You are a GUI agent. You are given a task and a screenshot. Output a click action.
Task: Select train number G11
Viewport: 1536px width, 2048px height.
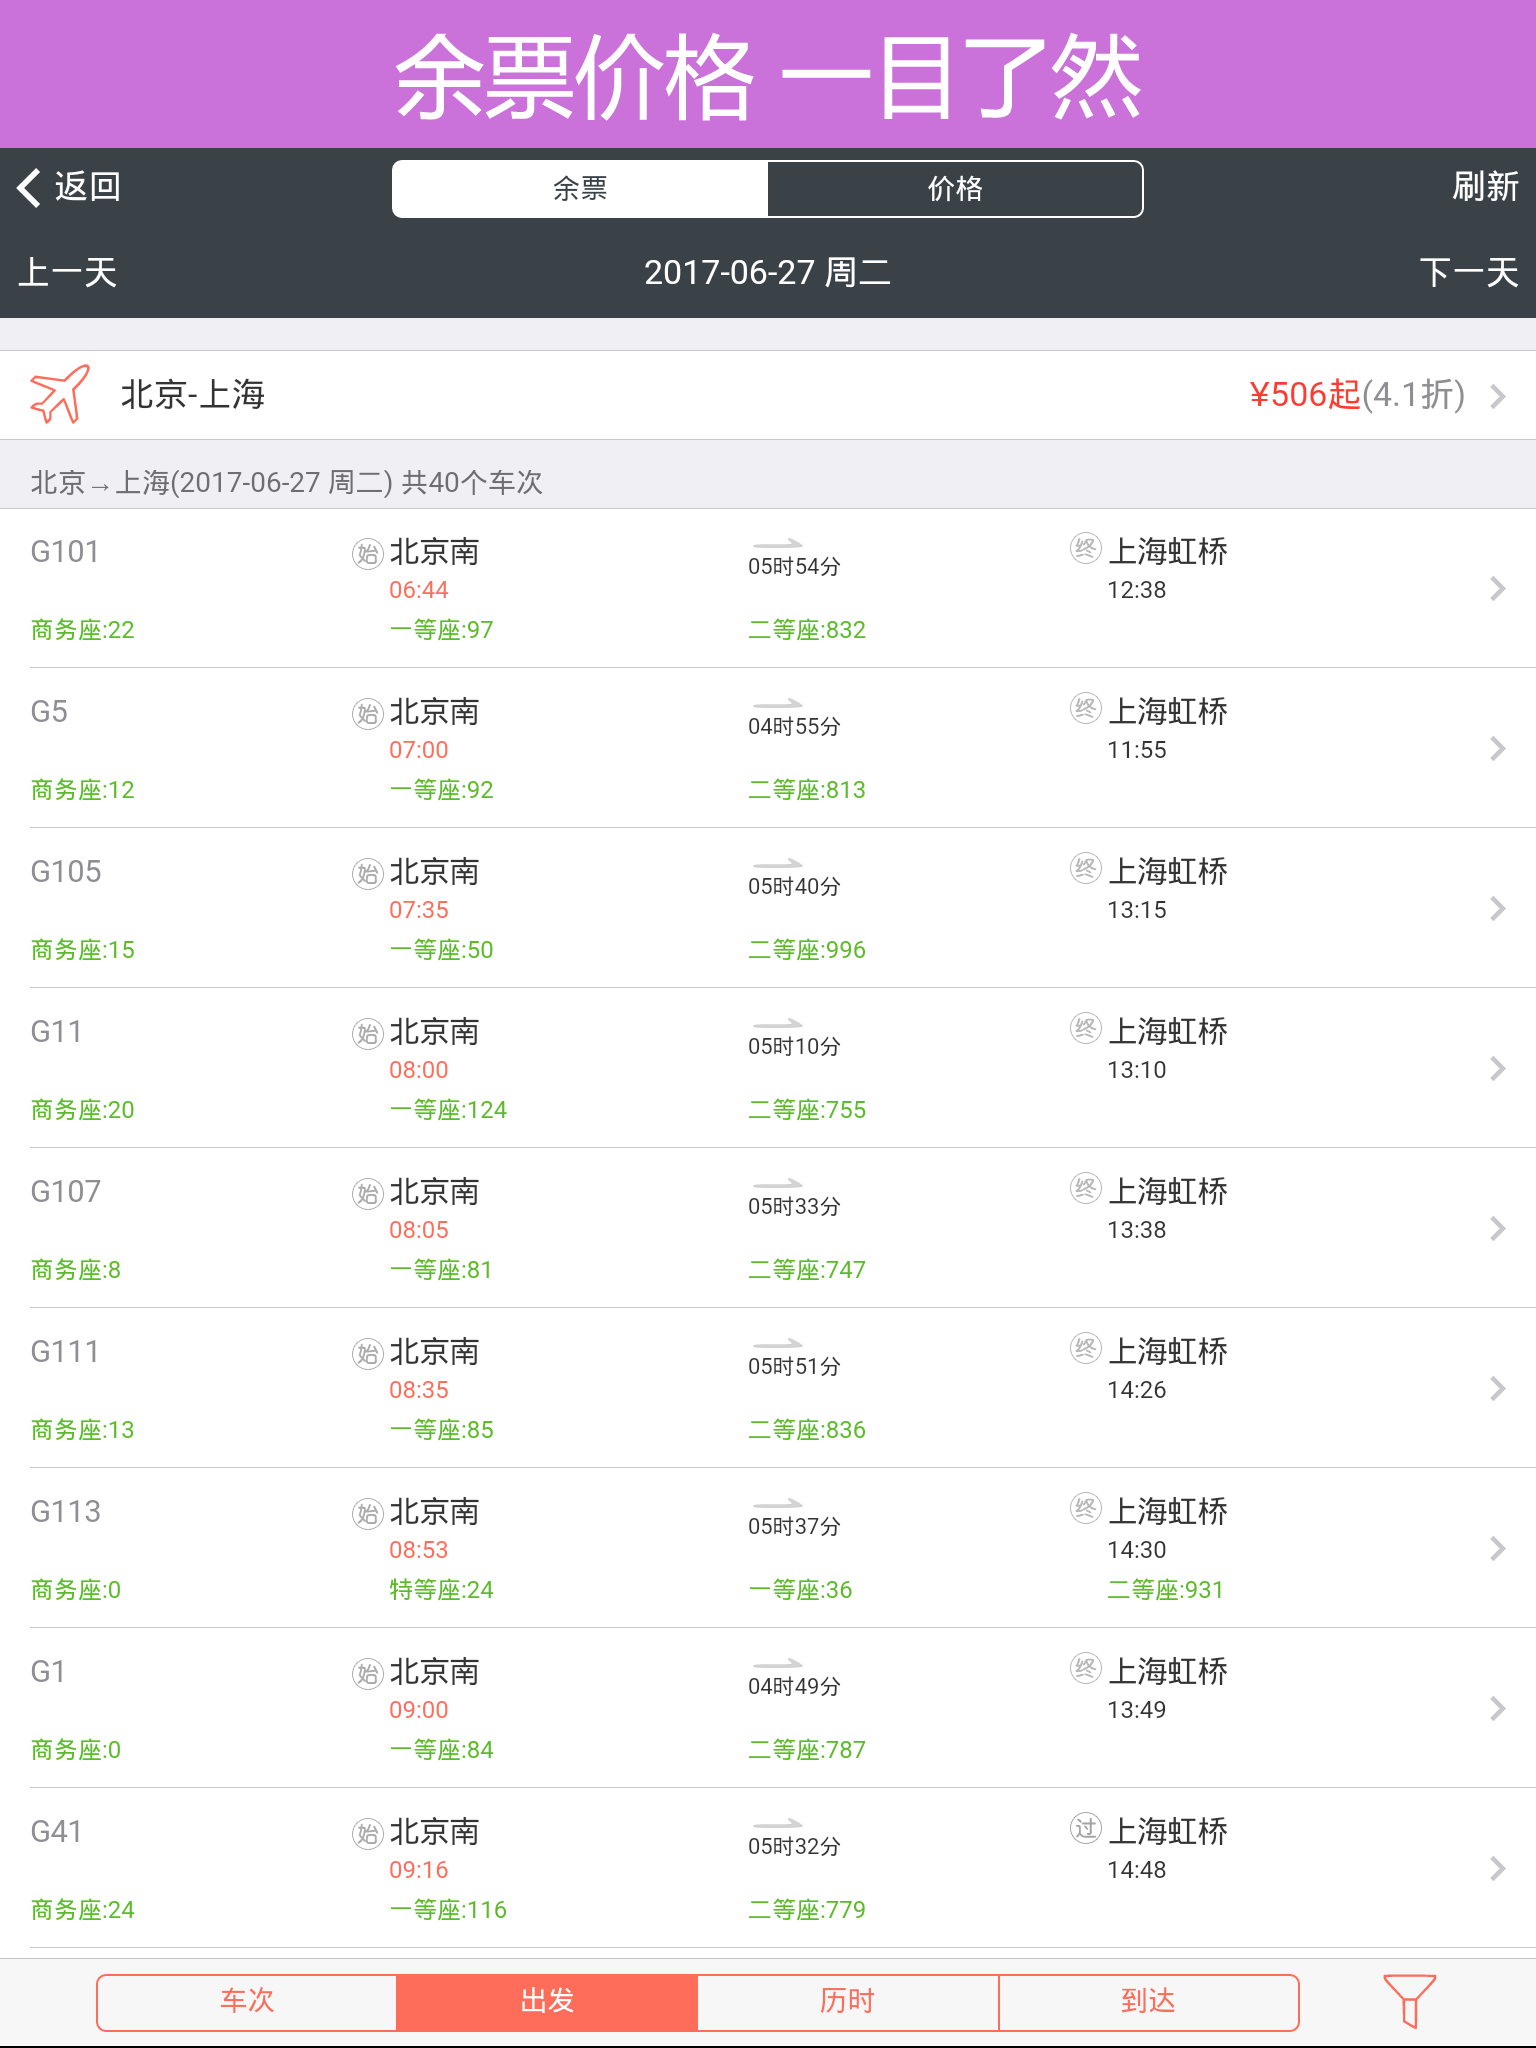(56, 1032)
